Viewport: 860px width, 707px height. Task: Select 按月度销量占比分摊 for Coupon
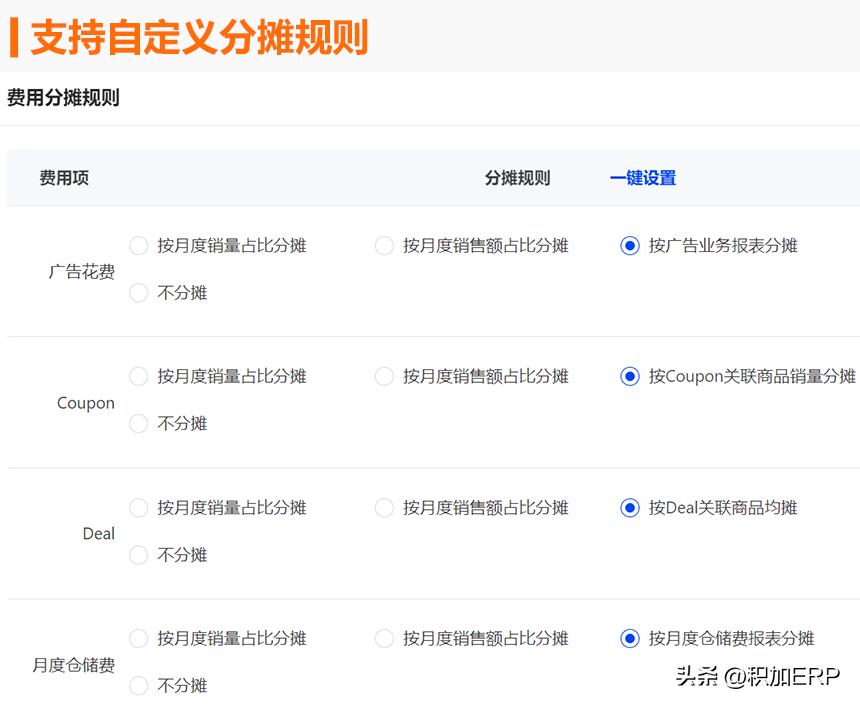click(x=138, y=376)
